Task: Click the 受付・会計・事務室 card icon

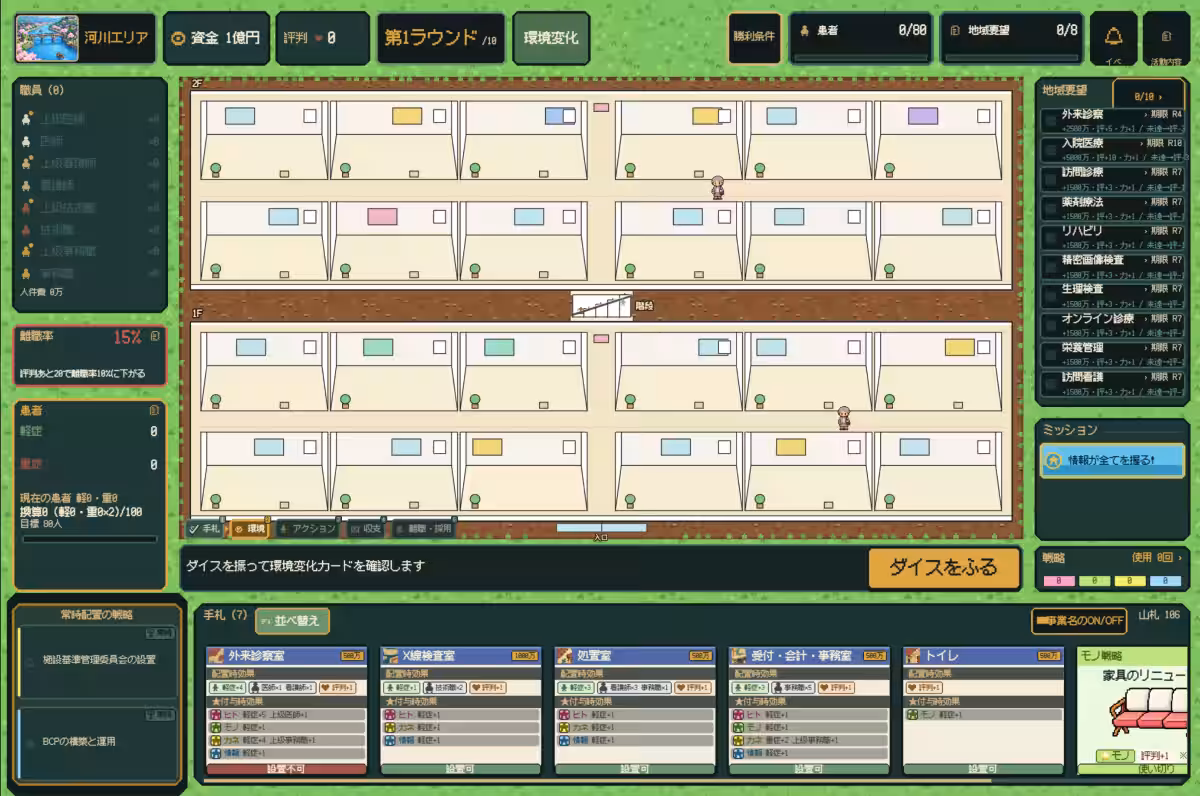Action: point(738,656)
